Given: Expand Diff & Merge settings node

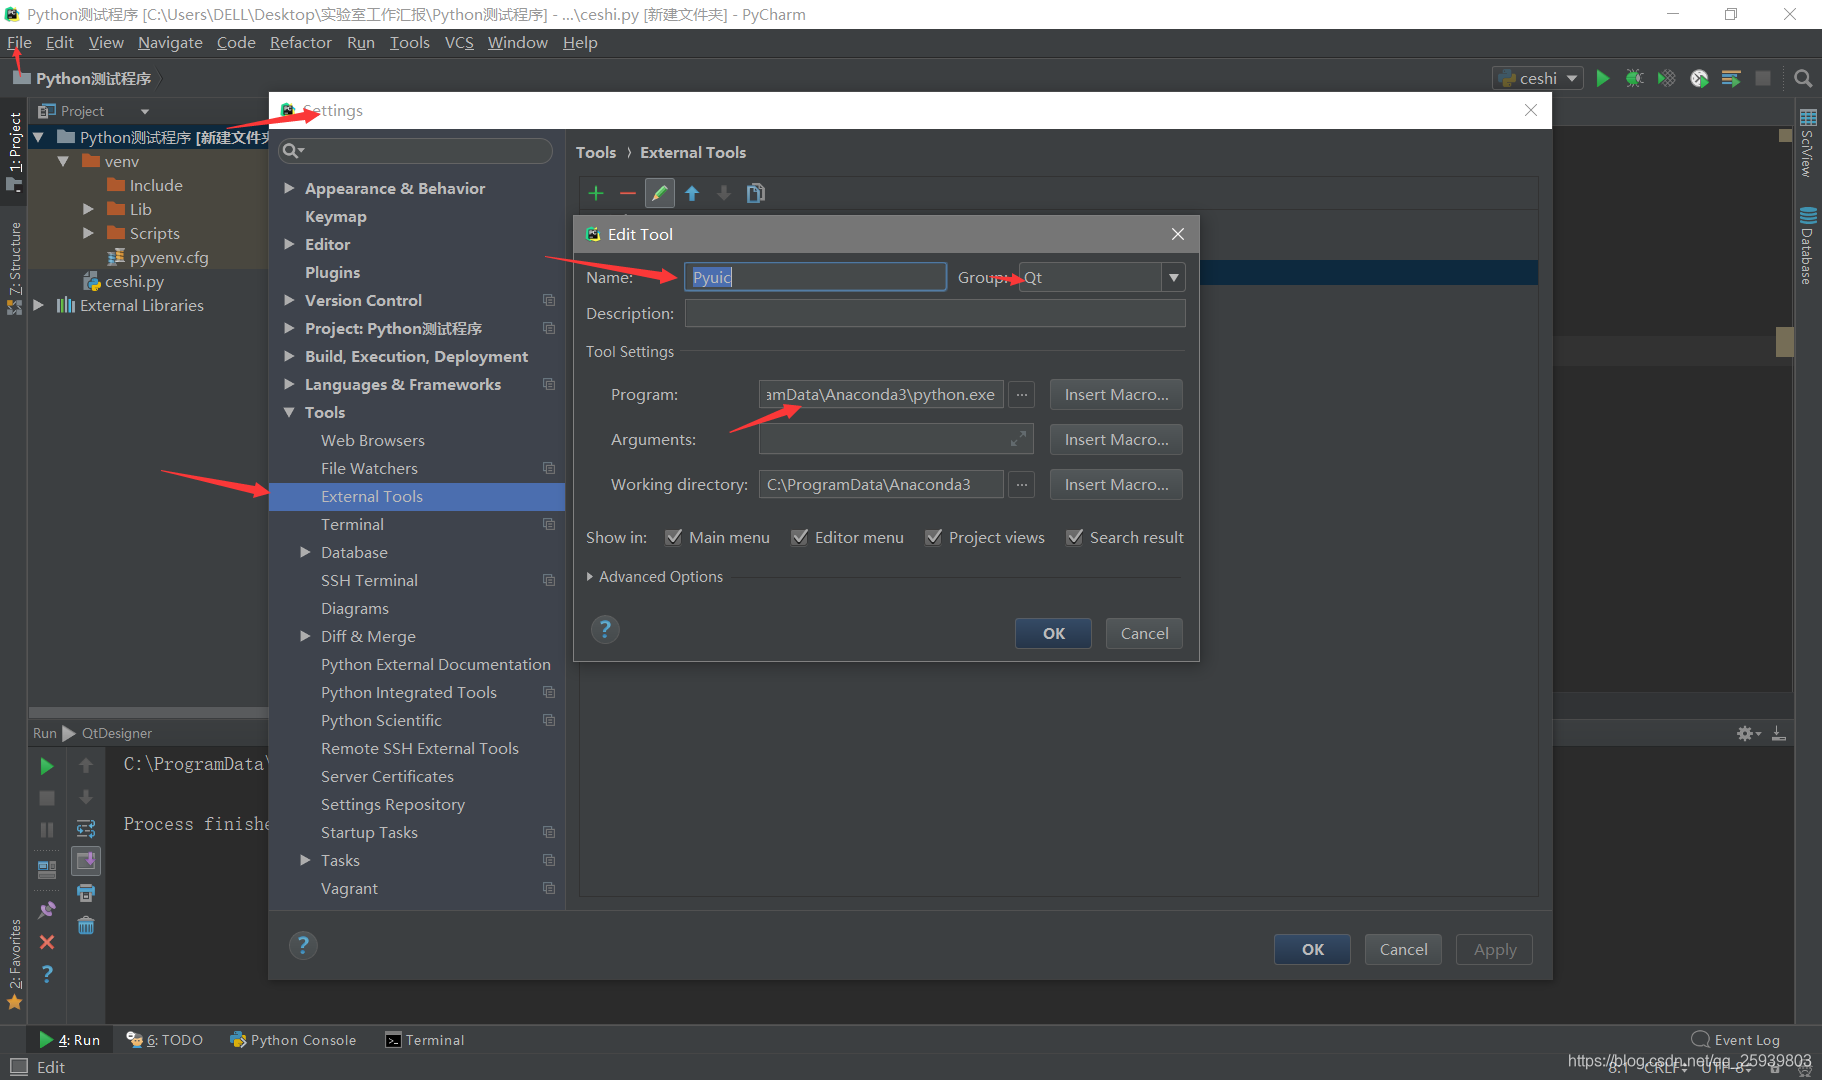Looking at the screenshot, I should [305, 636].
